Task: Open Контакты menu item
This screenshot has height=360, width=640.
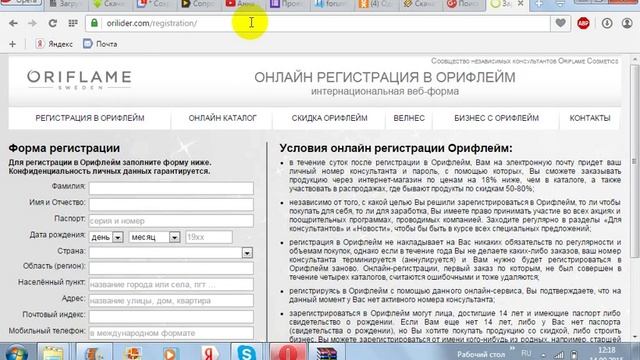Action: point(590,118)
